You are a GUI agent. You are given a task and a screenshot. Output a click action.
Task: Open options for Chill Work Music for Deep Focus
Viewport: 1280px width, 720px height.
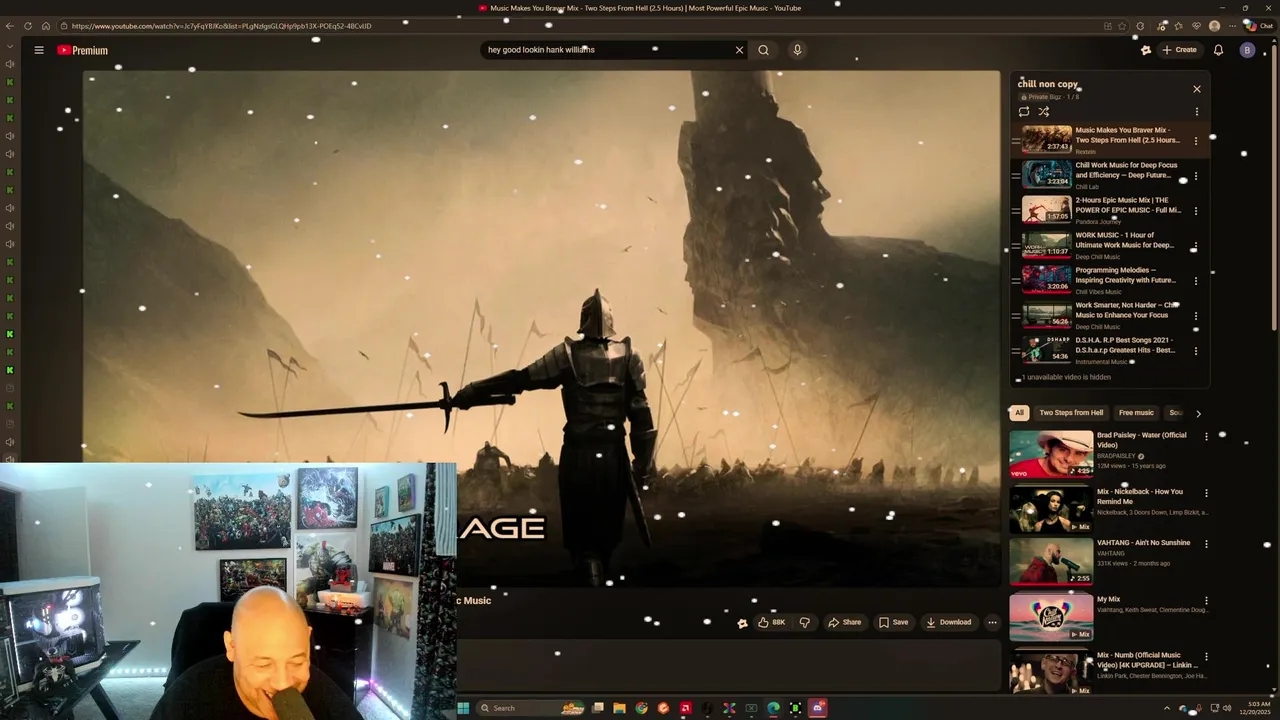1196,176
